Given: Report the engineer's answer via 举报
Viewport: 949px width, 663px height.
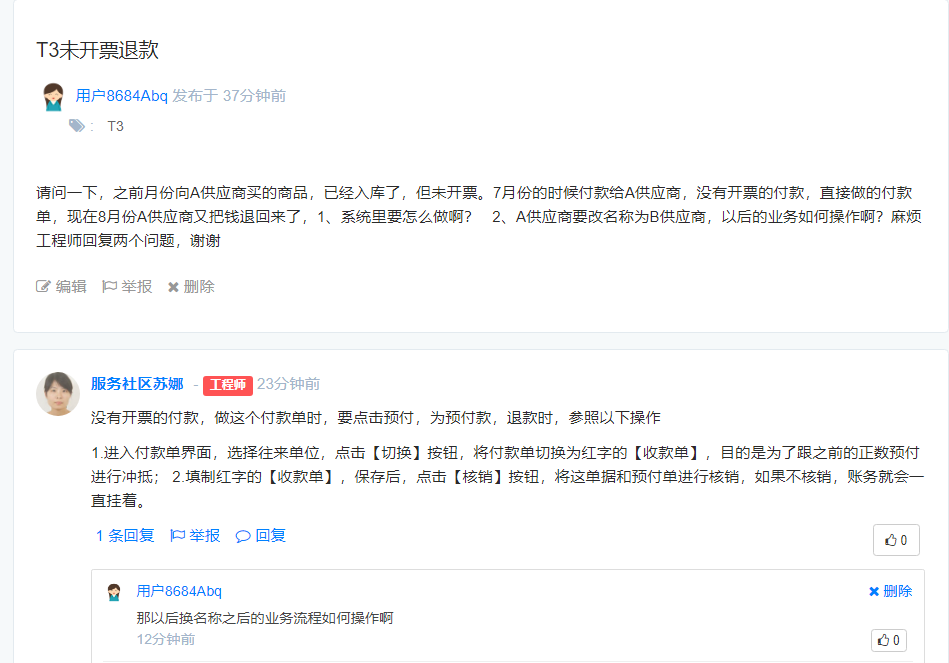Looking at the screenshot, I should coord(195,536).
